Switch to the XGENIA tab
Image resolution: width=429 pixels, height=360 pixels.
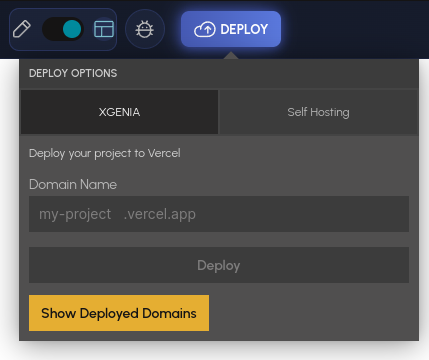119,112
